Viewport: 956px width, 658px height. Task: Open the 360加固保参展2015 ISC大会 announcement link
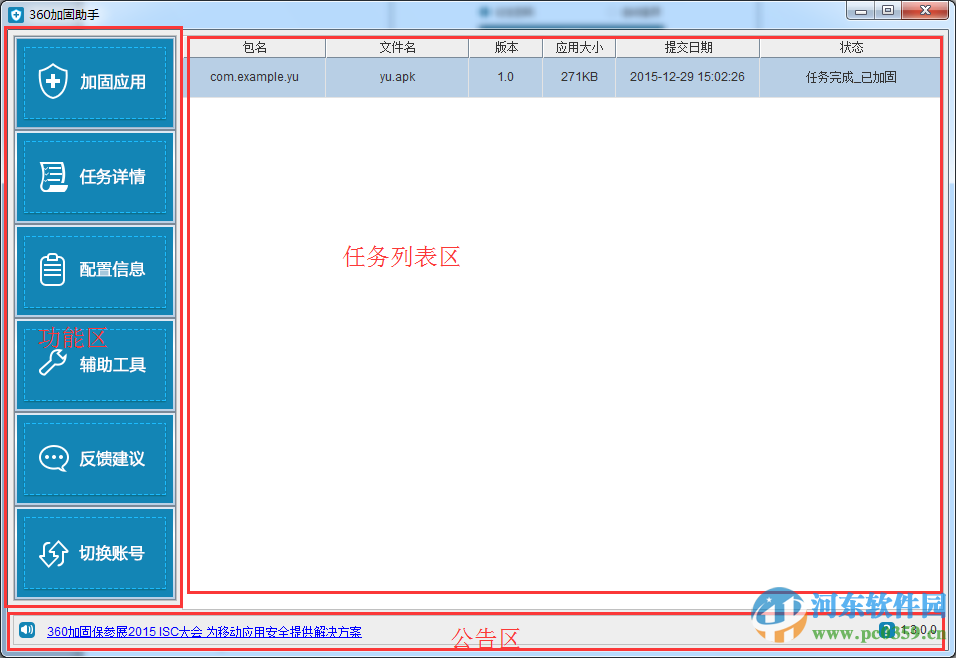click(204, 632)
